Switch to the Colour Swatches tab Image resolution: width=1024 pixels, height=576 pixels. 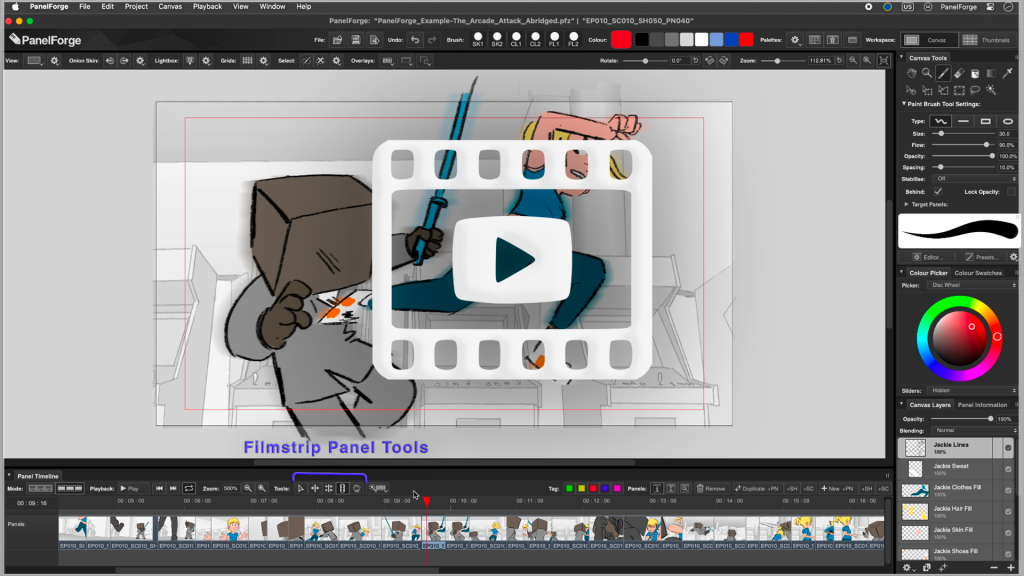click(977, 272)
